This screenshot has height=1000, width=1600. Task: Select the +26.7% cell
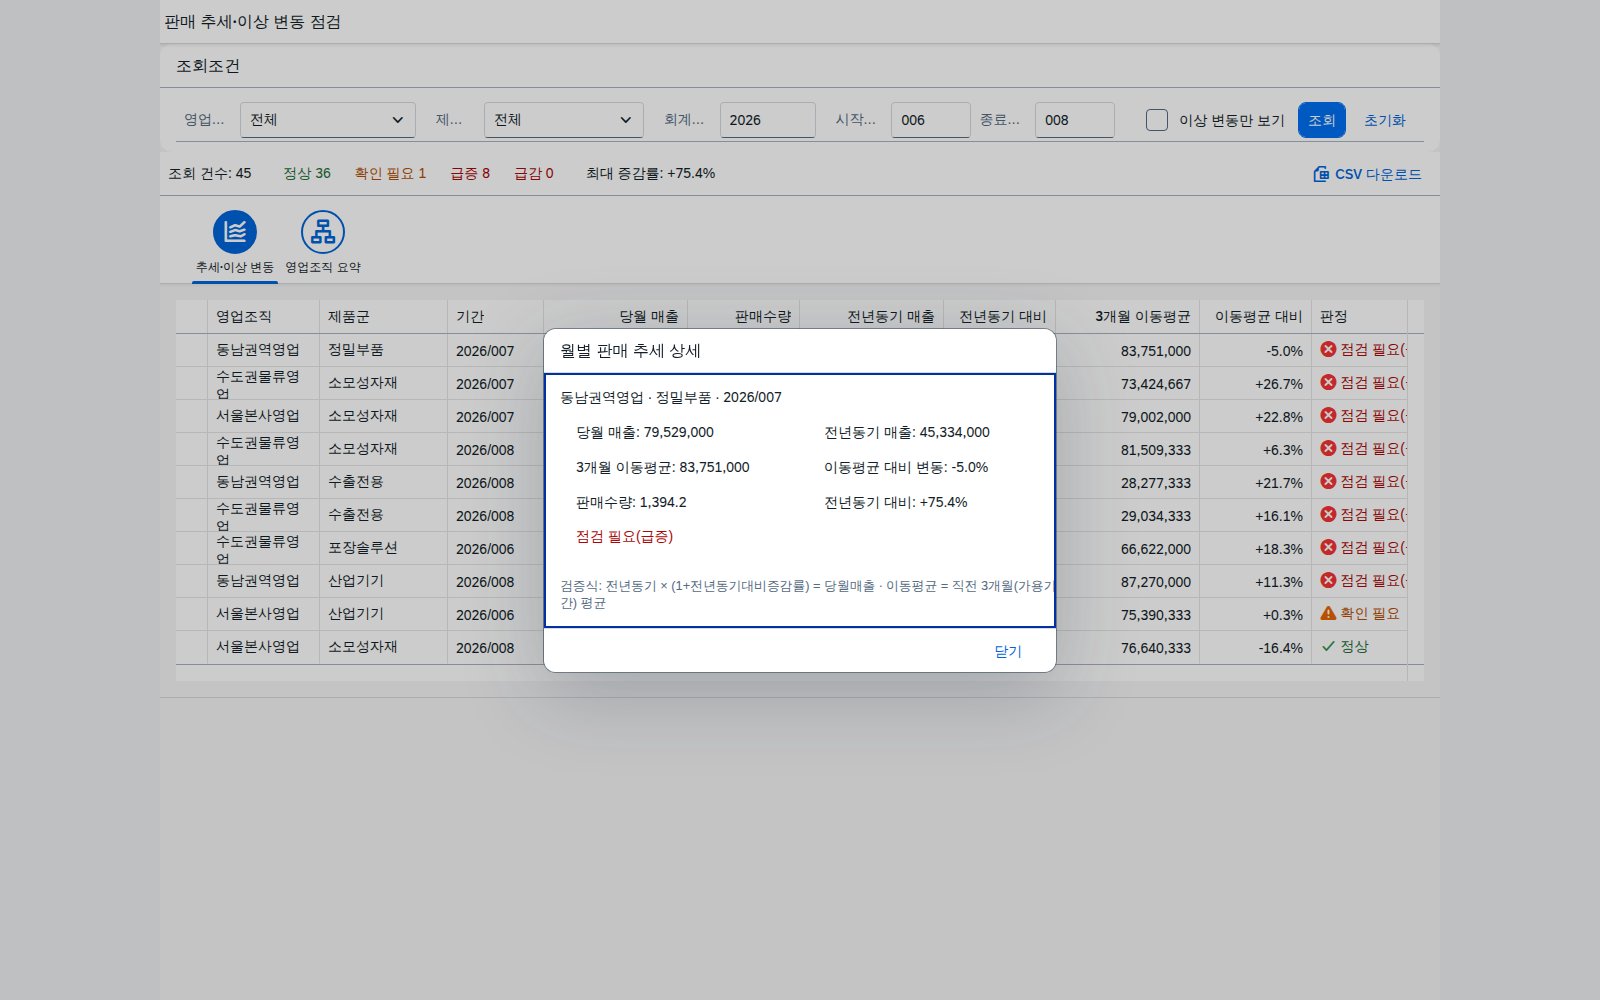pyautogui.click(x=1256, y=384)
